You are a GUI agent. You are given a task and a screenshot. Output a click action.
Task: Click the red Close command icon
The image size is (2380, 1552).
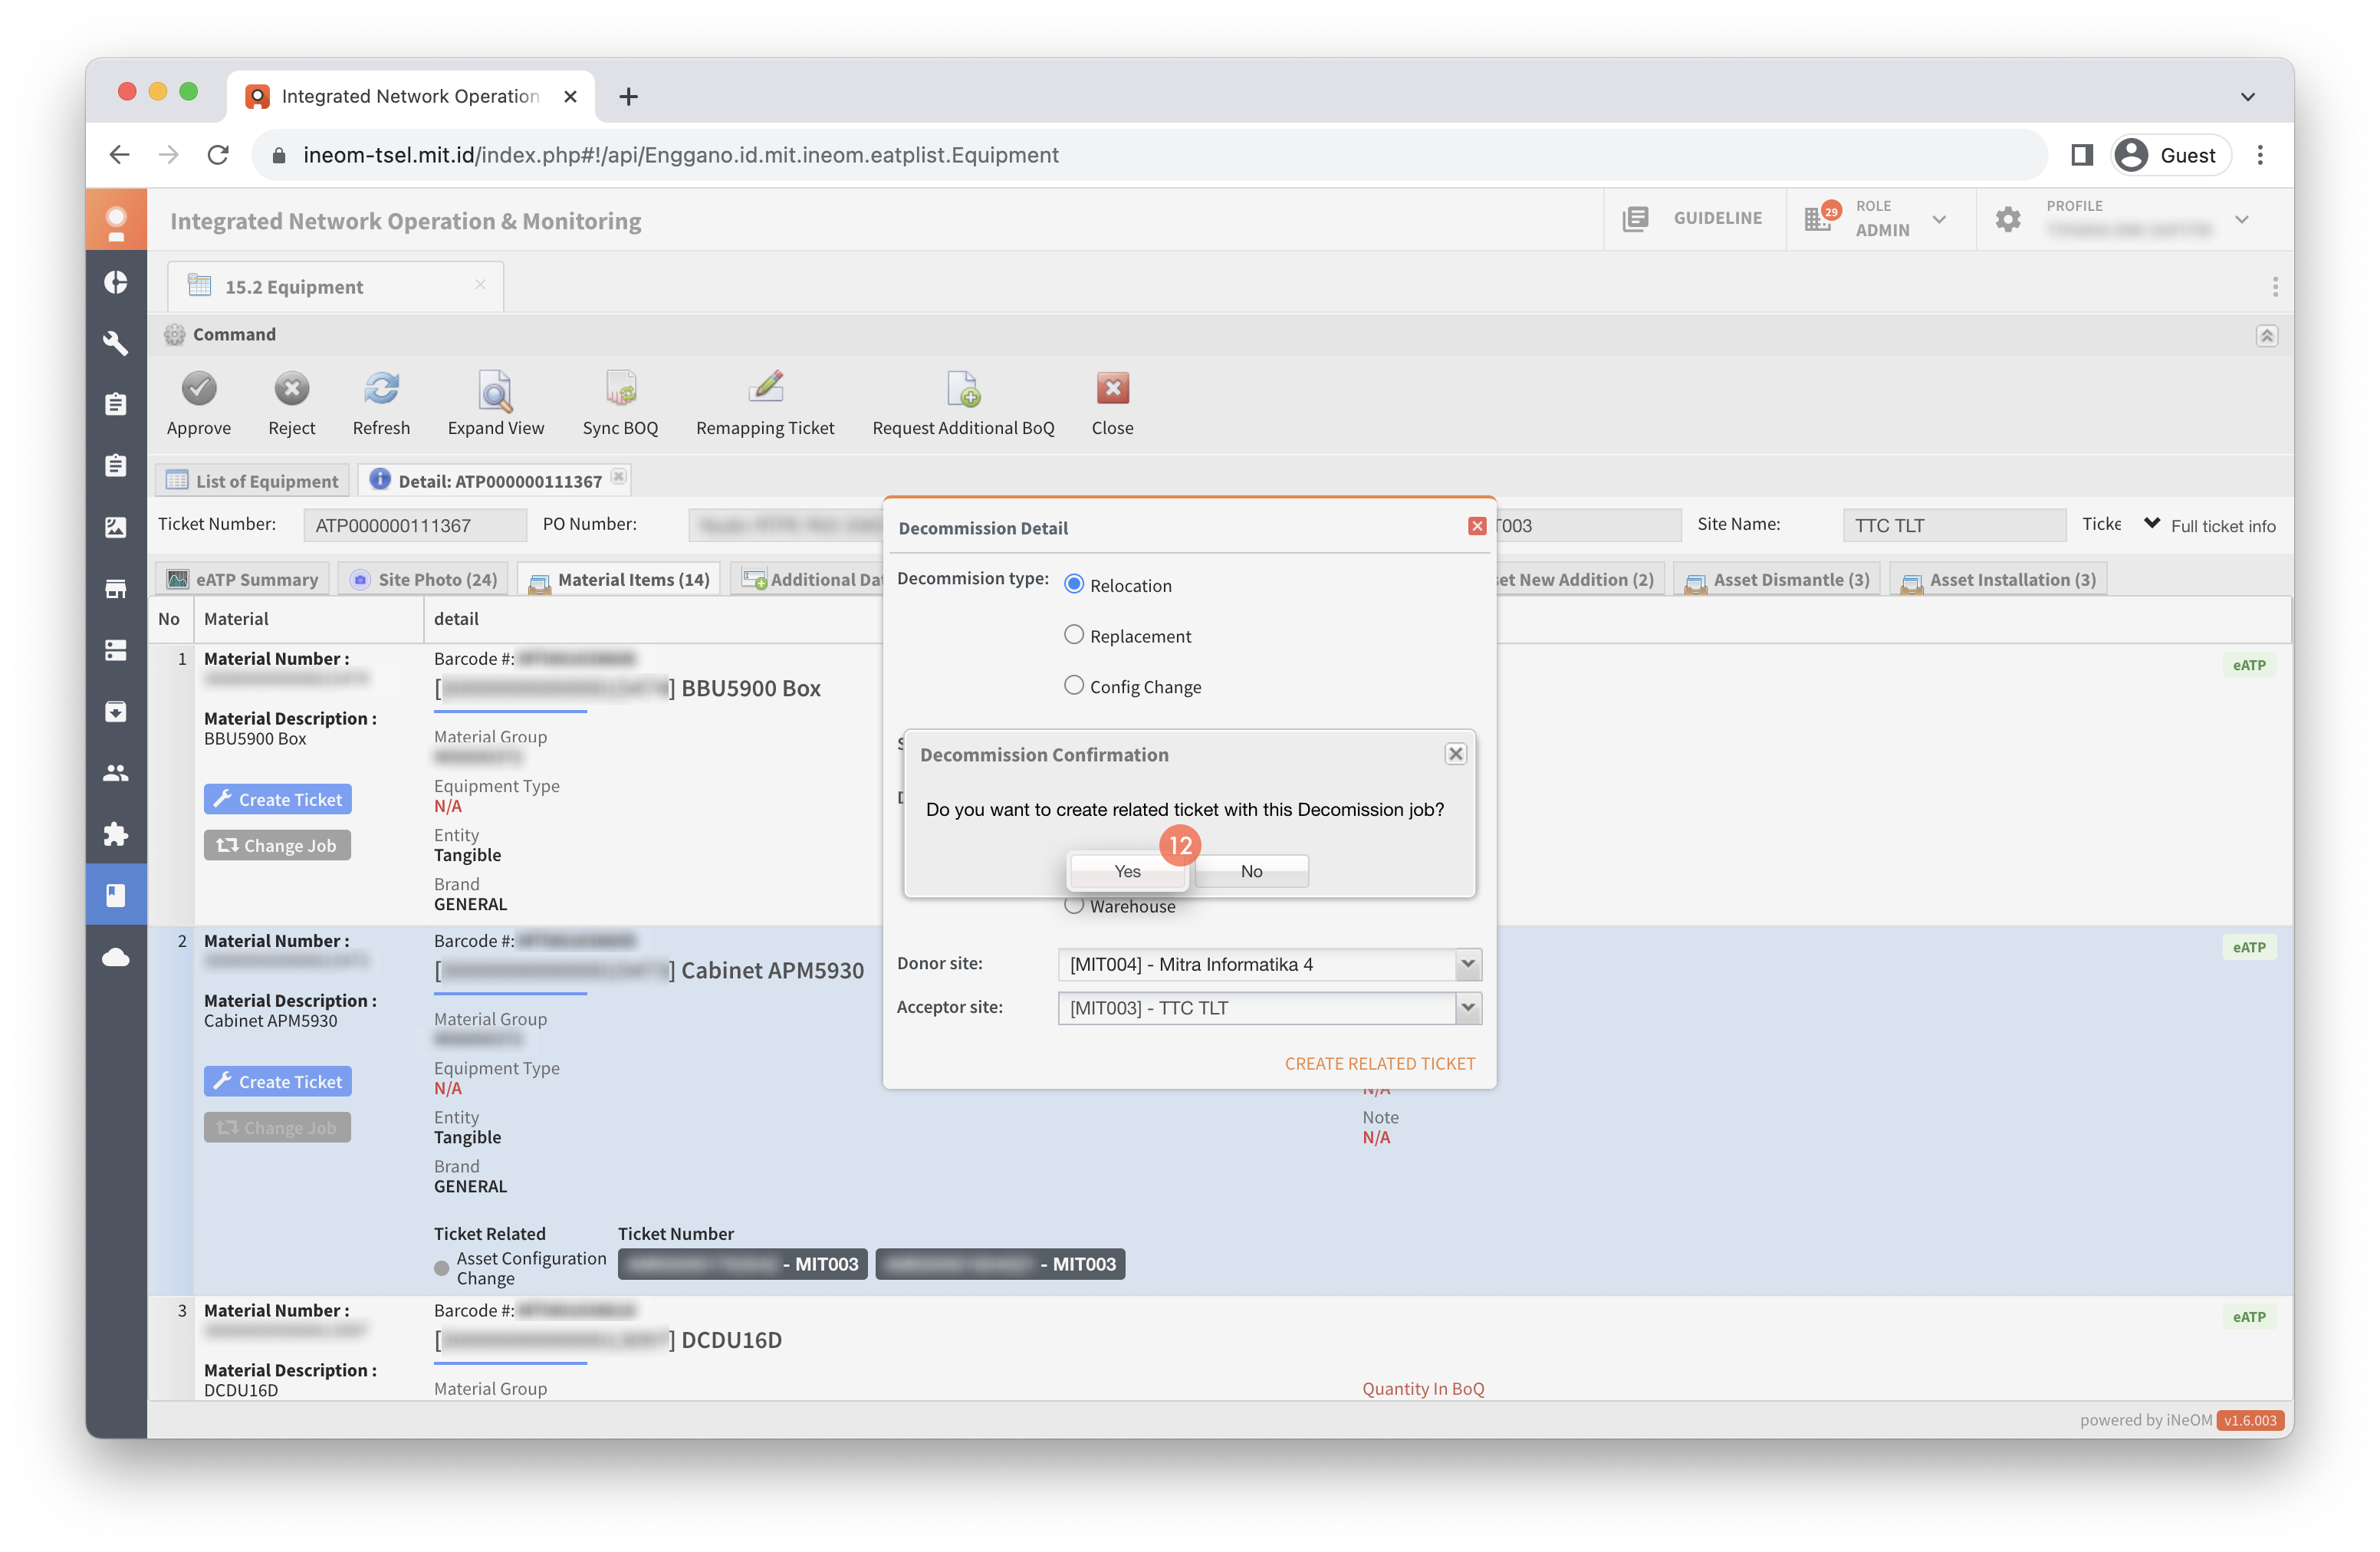coord(1112,389)
